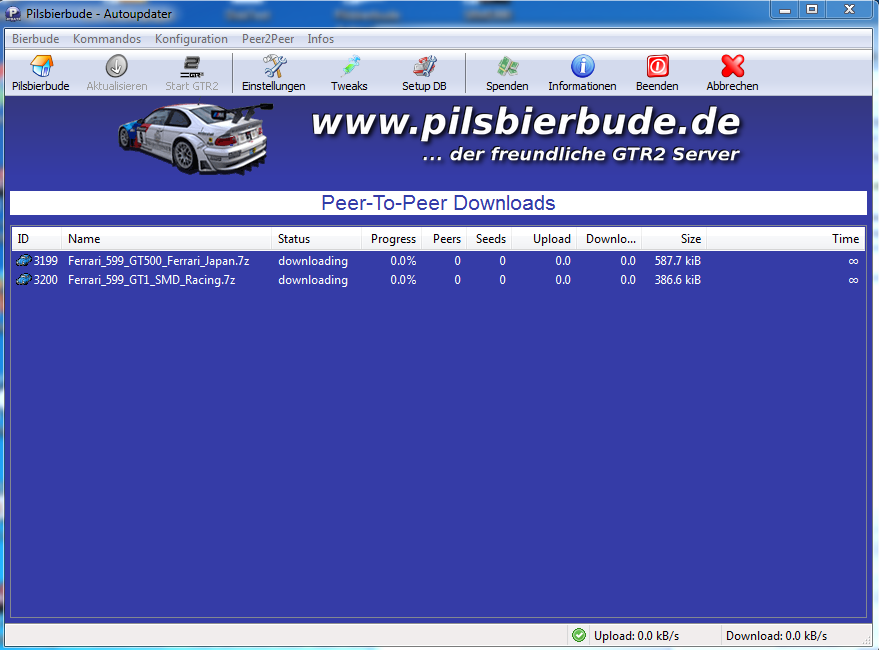Click the green connection status icon
Viewport: 879px width, 650px height.
(x=579, y=635)
